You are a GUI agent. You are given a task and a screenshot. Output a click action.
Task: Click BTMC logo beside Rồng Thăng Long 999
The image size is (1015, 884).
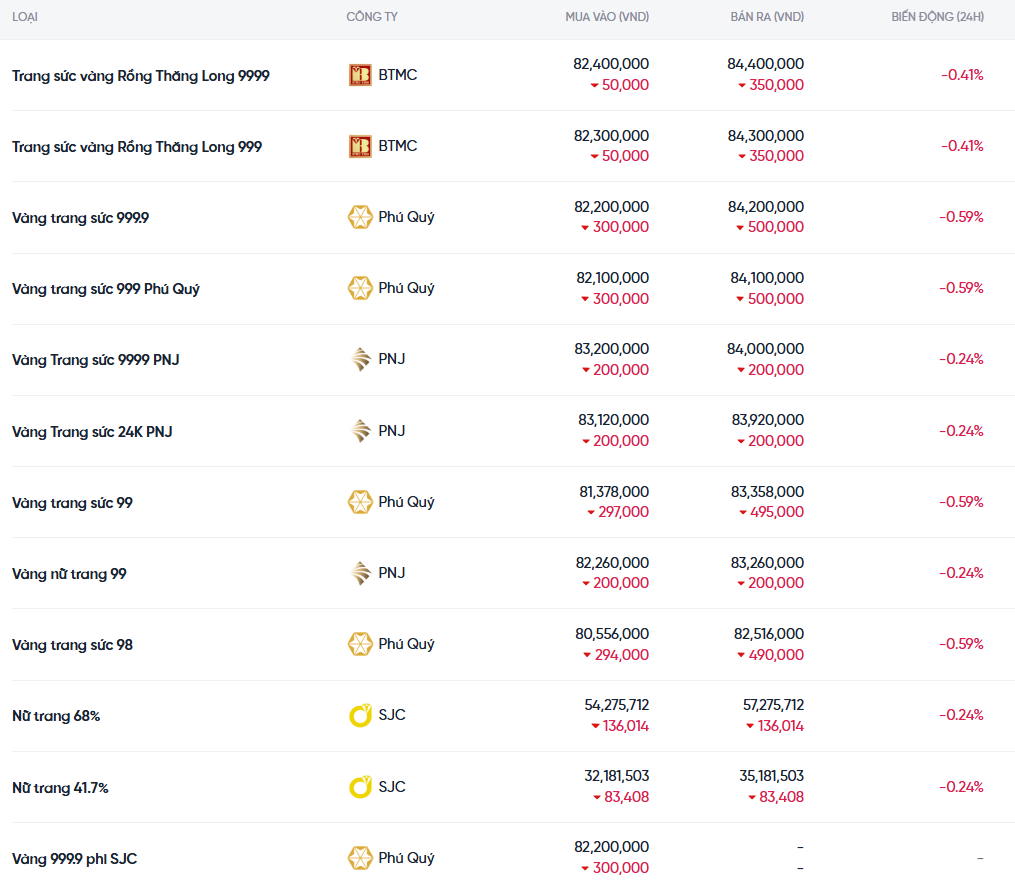point(360,146)
